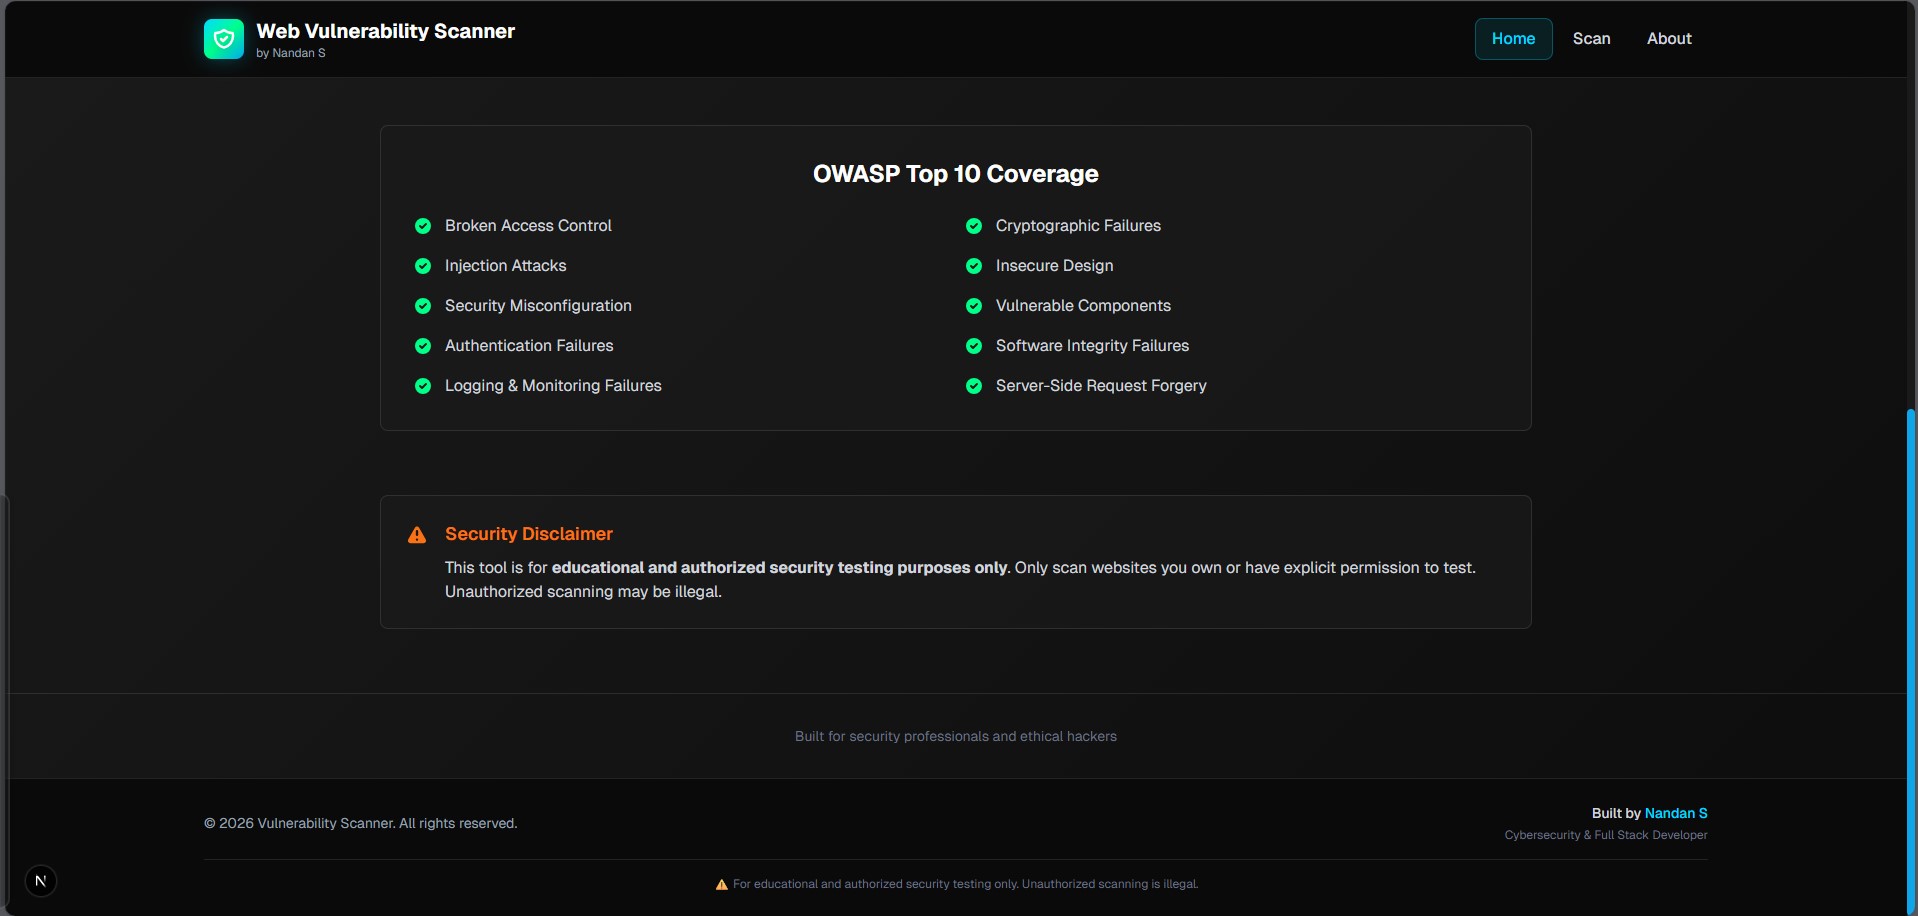Click the Next.js dev tools N icon
This screenshot has width=1918, height=916.
click(x=41, y=881)
